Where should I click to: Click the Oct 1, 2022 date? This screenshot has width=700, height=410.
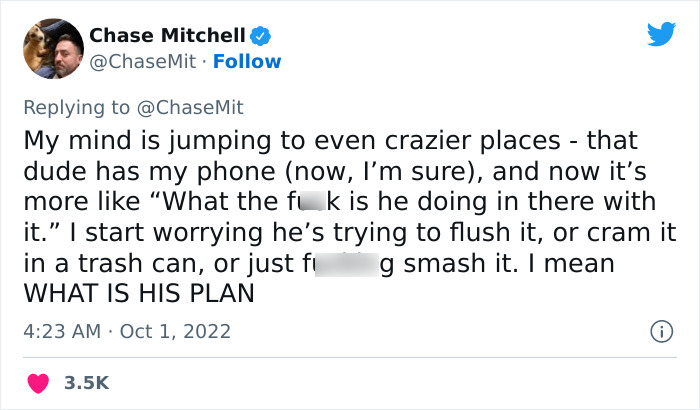(x=176, y=331)
